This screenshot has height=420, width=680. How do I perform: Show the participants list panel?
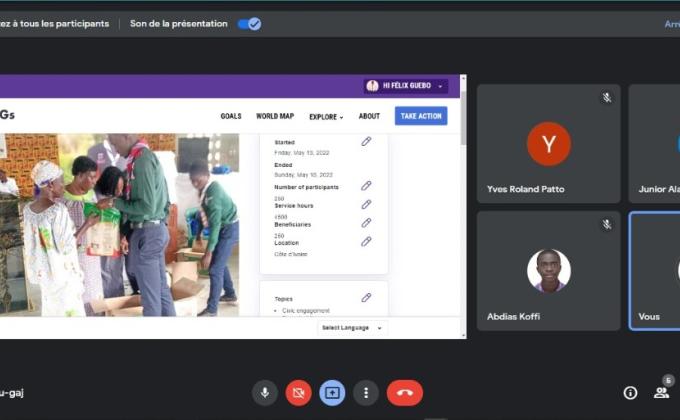pos(661,393)
